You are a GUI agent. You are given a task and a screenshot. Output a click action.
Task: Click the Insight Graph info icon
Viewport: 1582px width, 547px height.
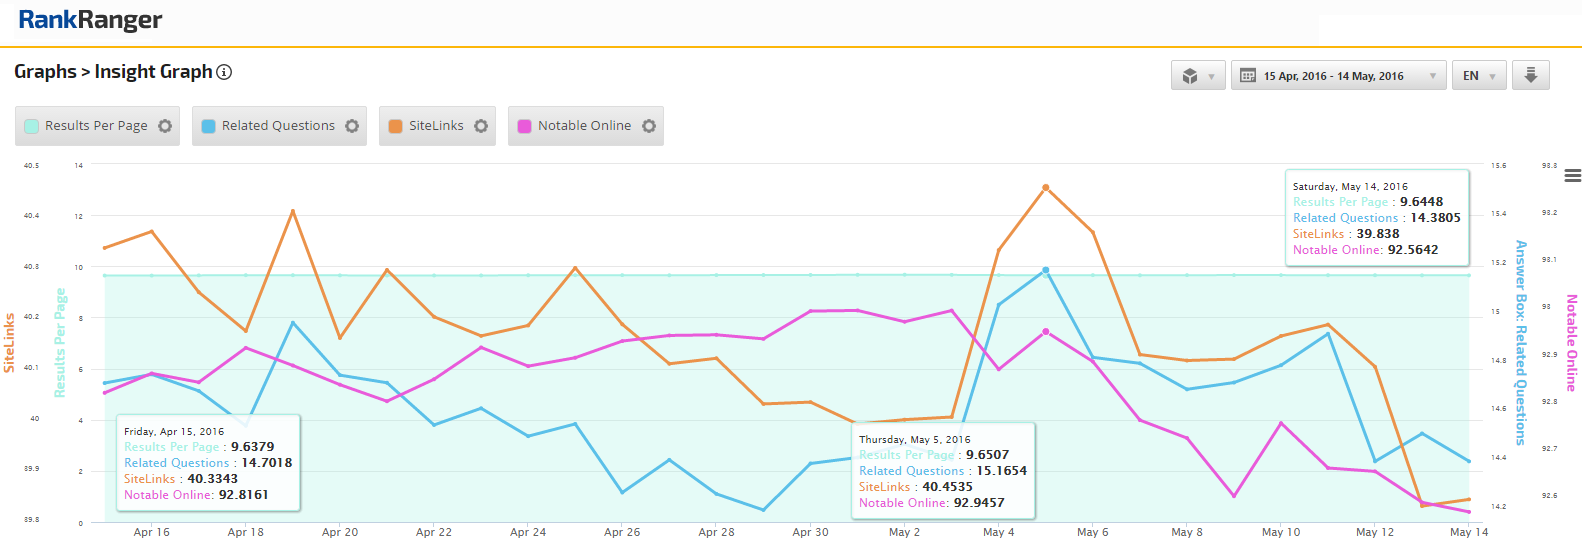pyautogui.click(x=225, y=72)
